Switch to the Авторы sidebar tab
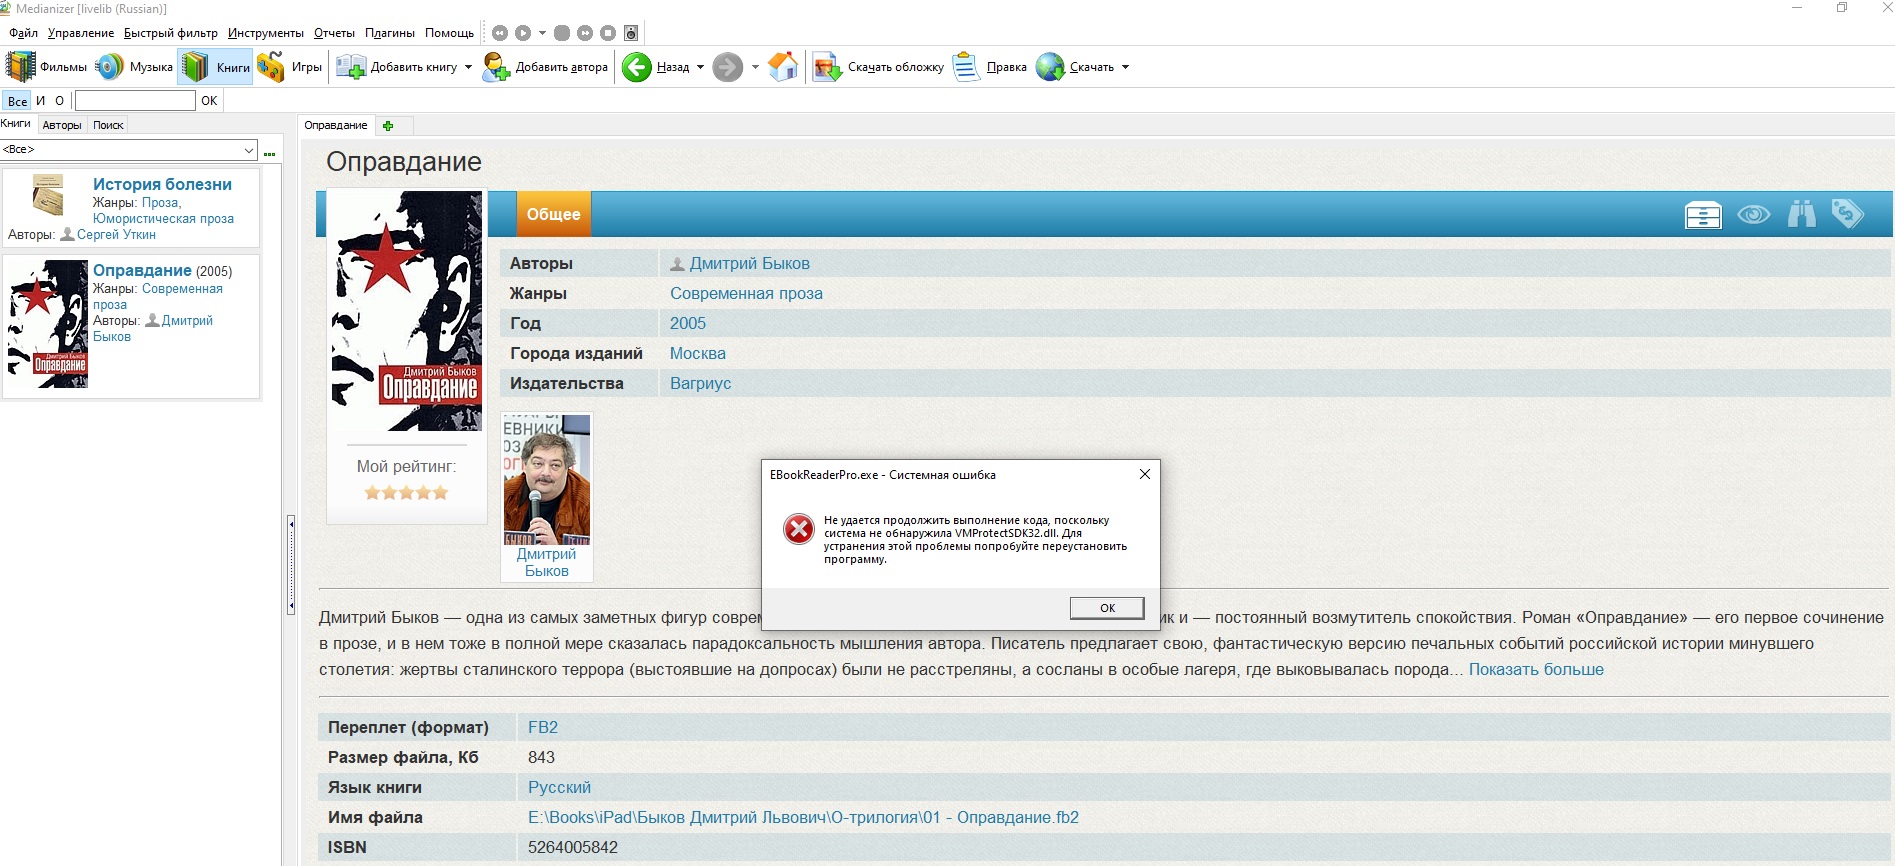1895x866 pixels. [62, 125]
